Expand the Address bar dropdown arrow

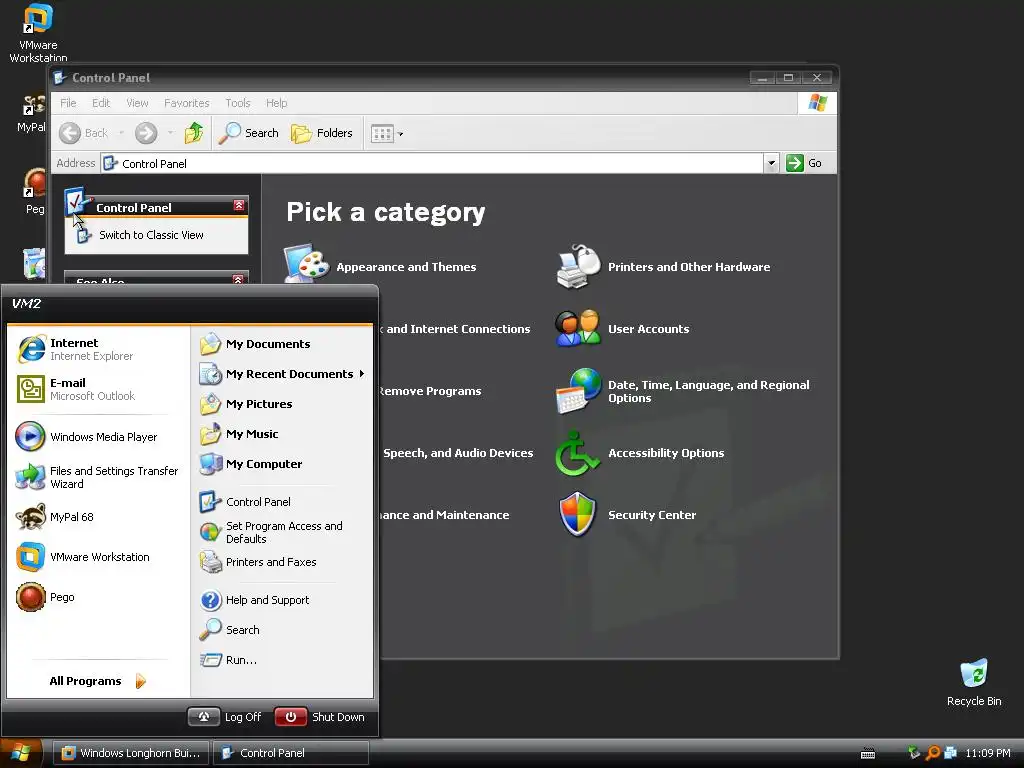[x=771, y=163]
